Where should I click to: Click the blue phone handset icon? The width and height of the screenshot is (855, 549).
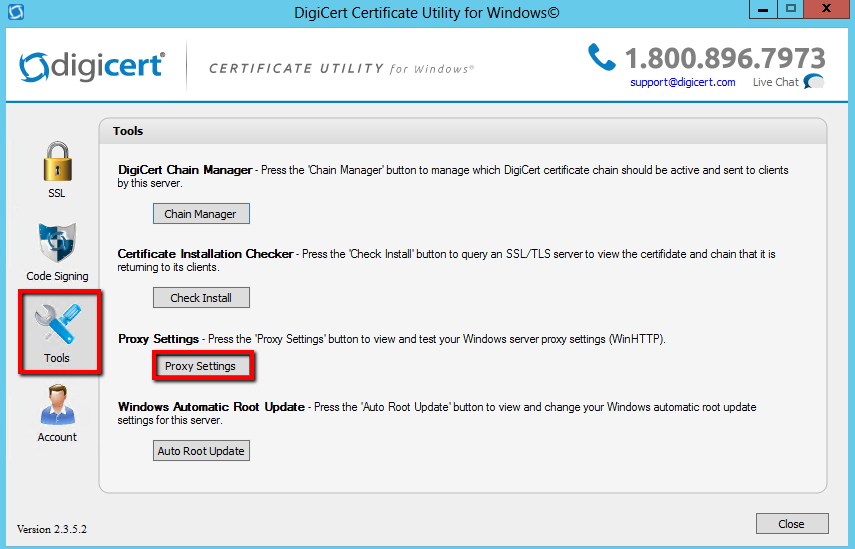tap(602, 57)
